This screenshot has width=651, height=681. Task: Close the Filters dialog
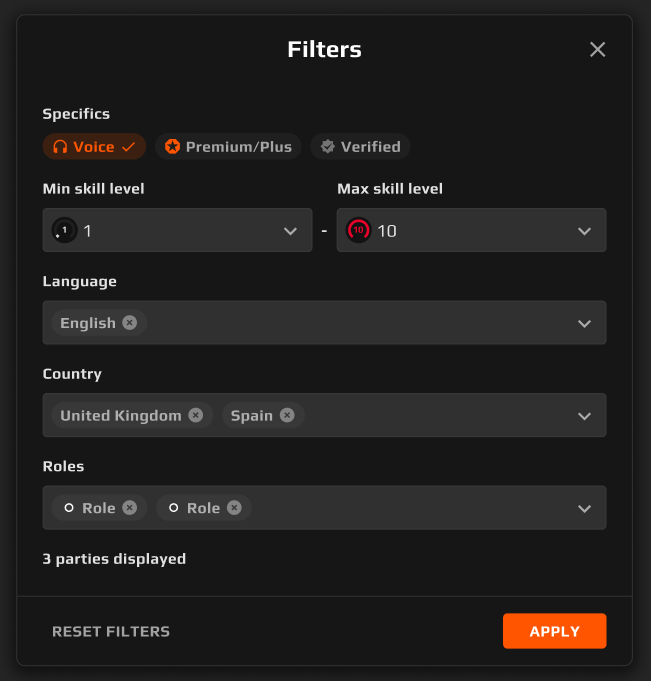click(598, 50)
